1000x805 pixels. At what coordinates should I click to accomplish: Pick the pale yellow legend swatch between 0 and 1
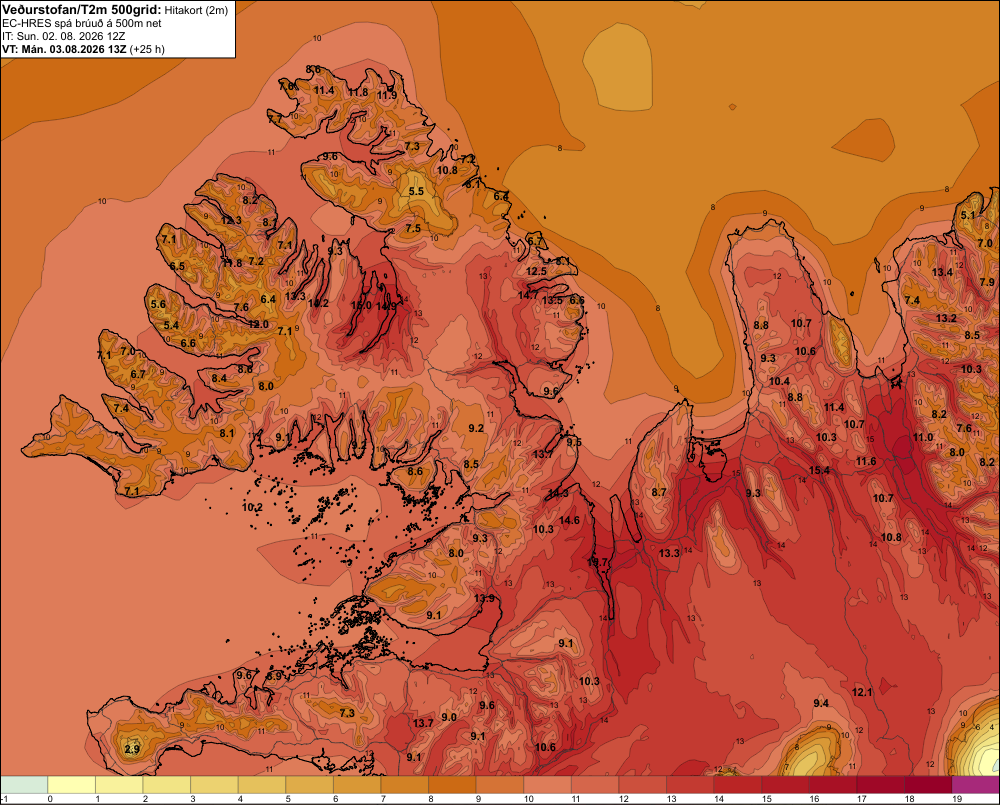click(x=71, y=784)
